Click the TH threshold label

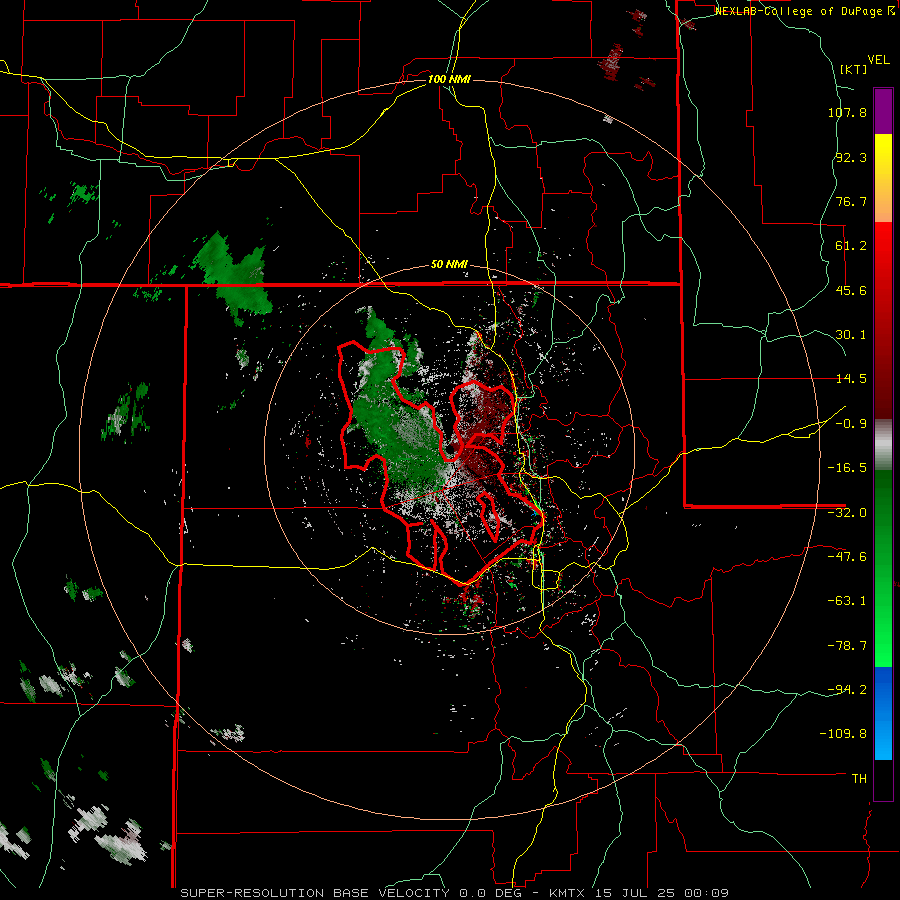tap(859, 779)
